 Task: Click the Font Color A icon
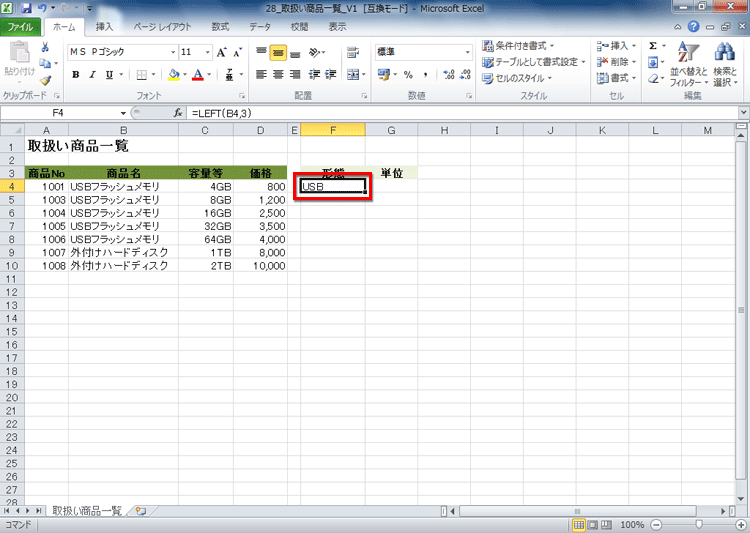coord(198,75)
